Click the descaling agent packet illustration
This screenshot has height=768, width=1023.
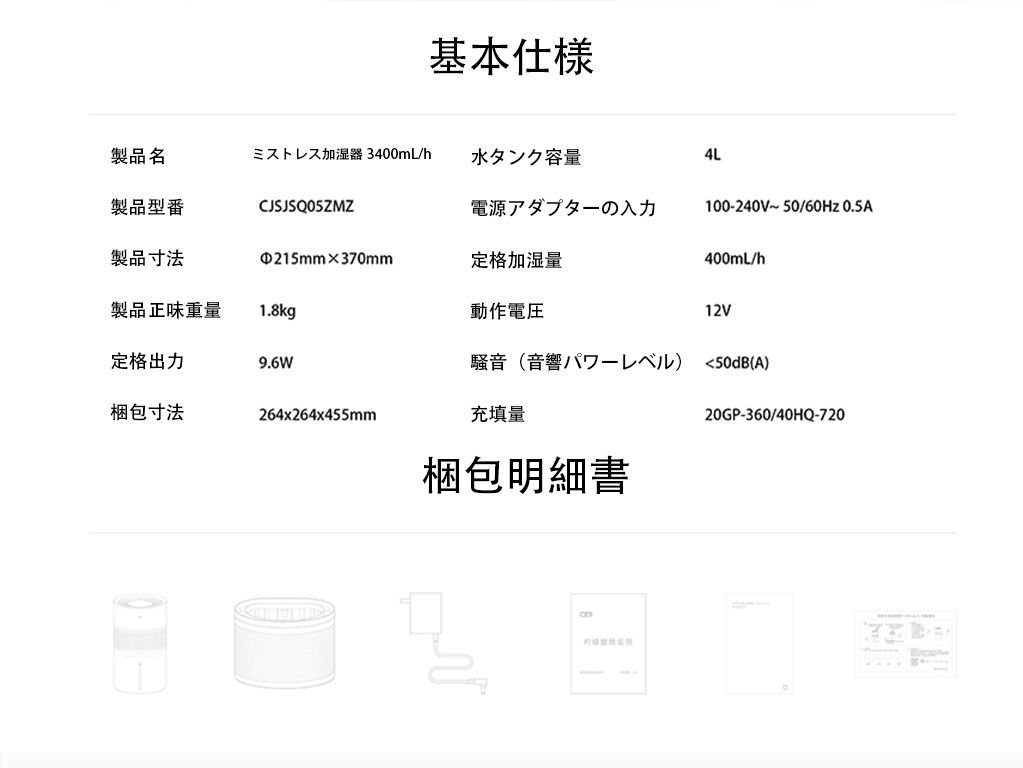[x=608, y=643]
